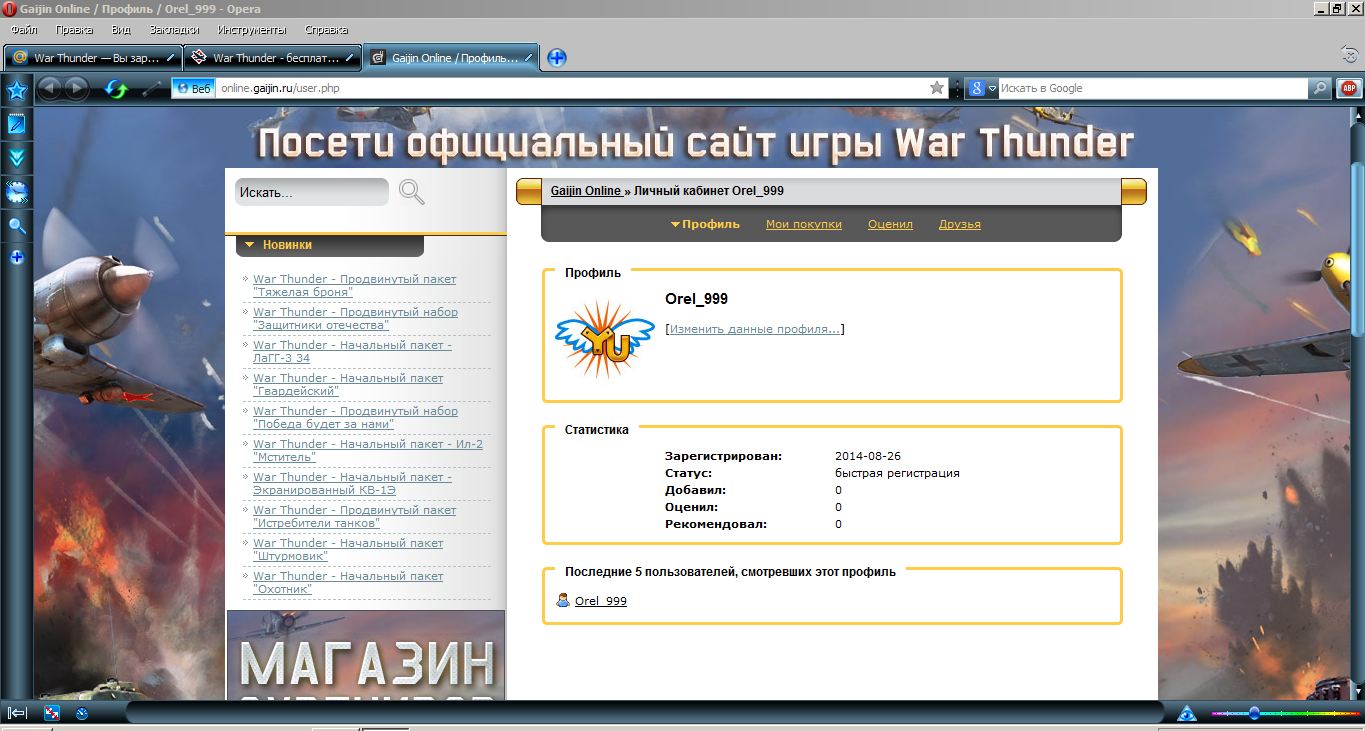Image resolution: width=1365 pixels, height=731 pixels.
Task: Open Notes panel icon in sidebar
Action: 17,125
